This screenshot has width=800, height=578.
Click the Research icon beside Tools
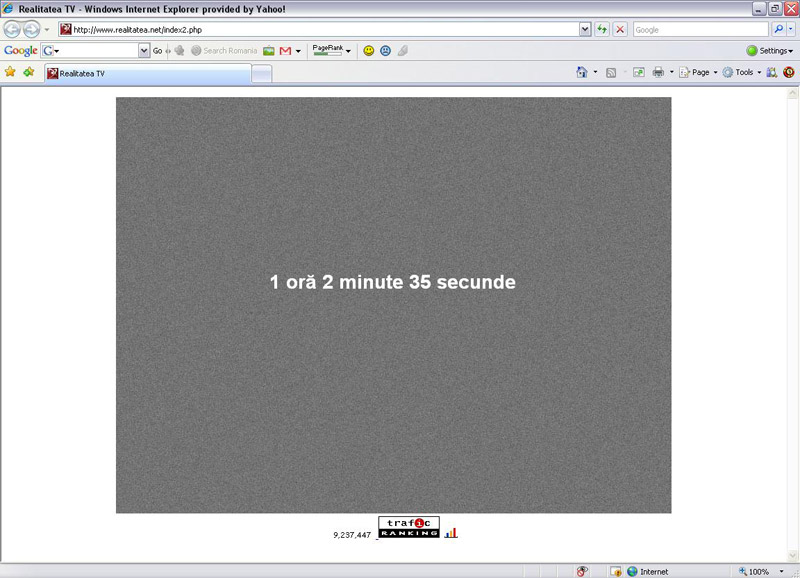click(x=772, y=72)
